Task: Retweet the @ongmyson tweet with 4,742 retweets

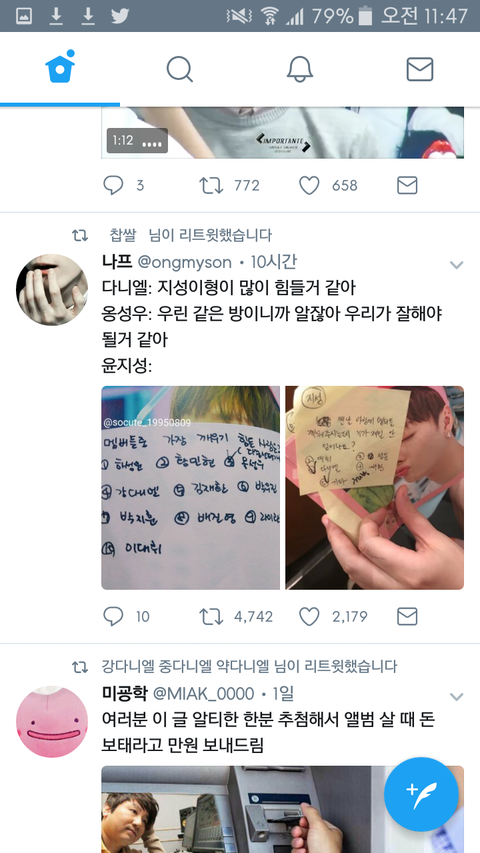Action: [x=211, y=616]
